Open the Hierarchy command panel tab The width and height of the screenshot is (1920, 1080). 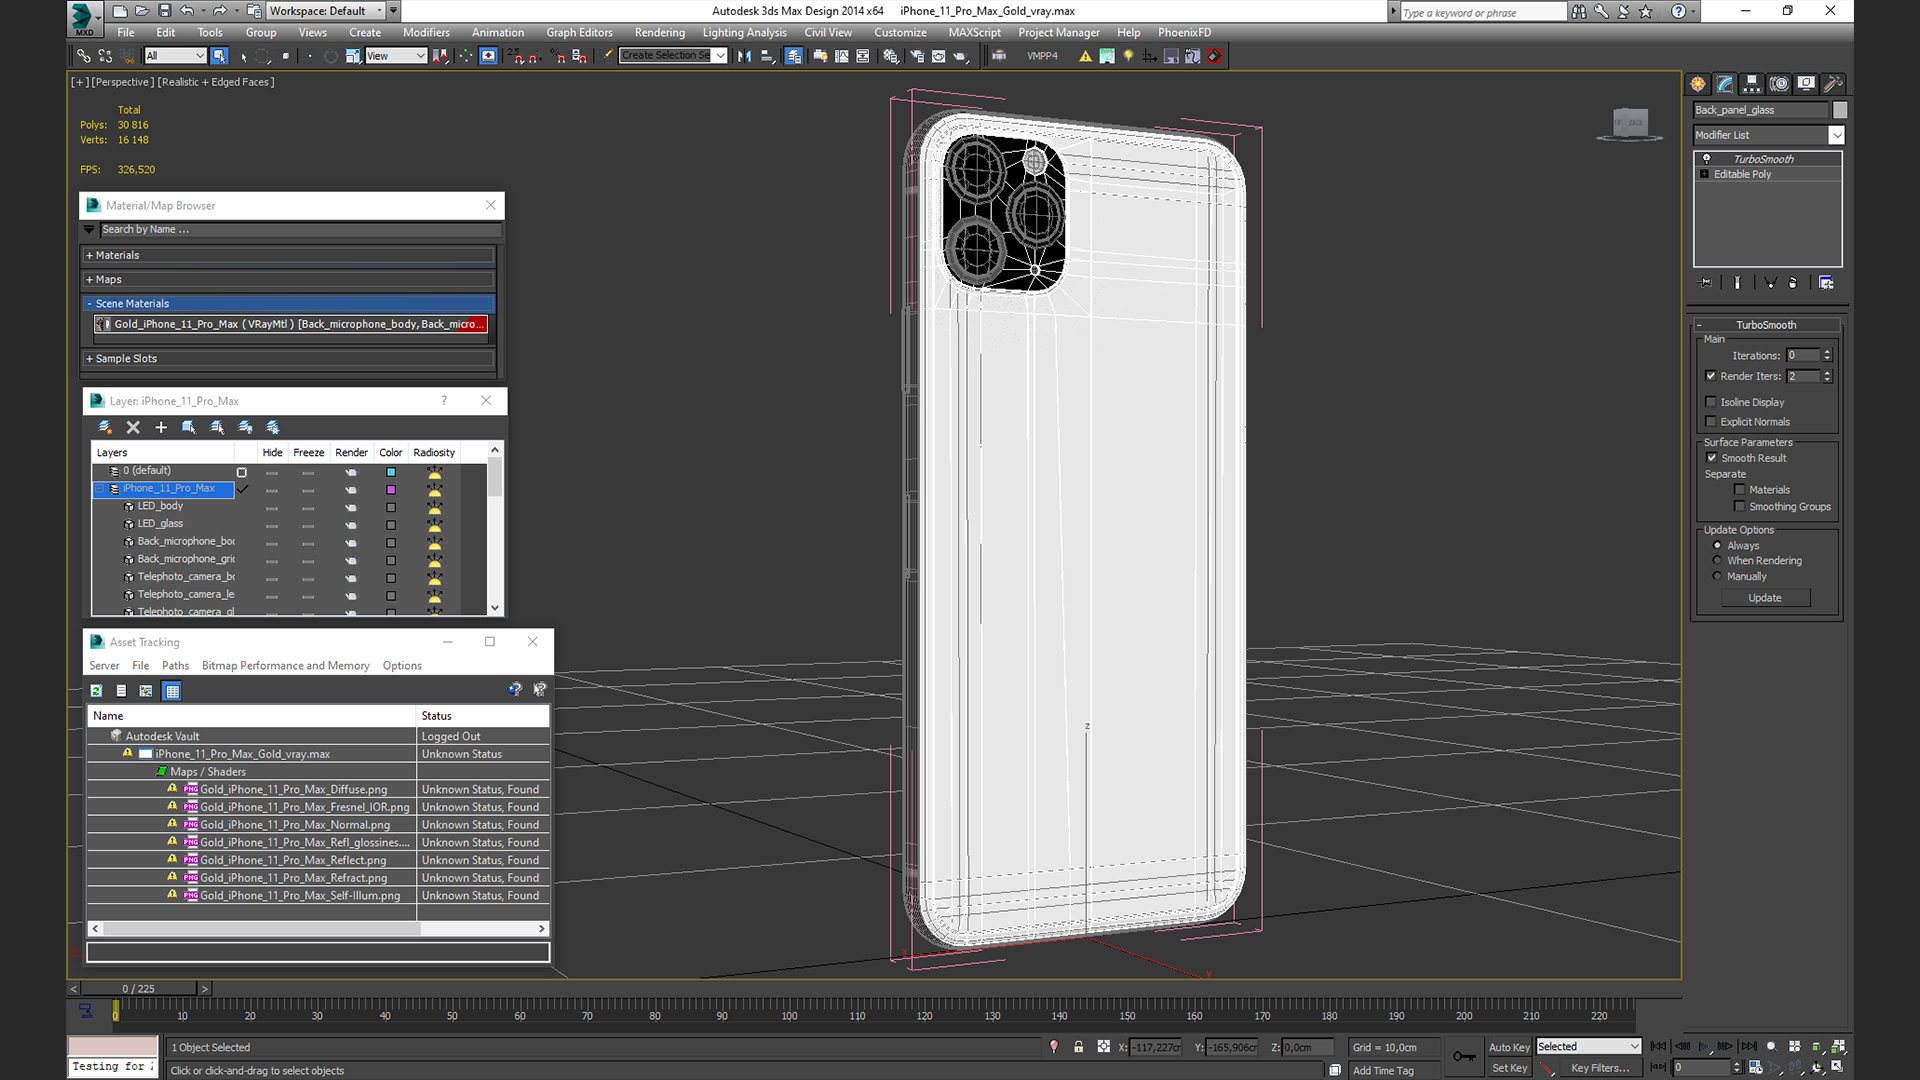(1752, 84)
